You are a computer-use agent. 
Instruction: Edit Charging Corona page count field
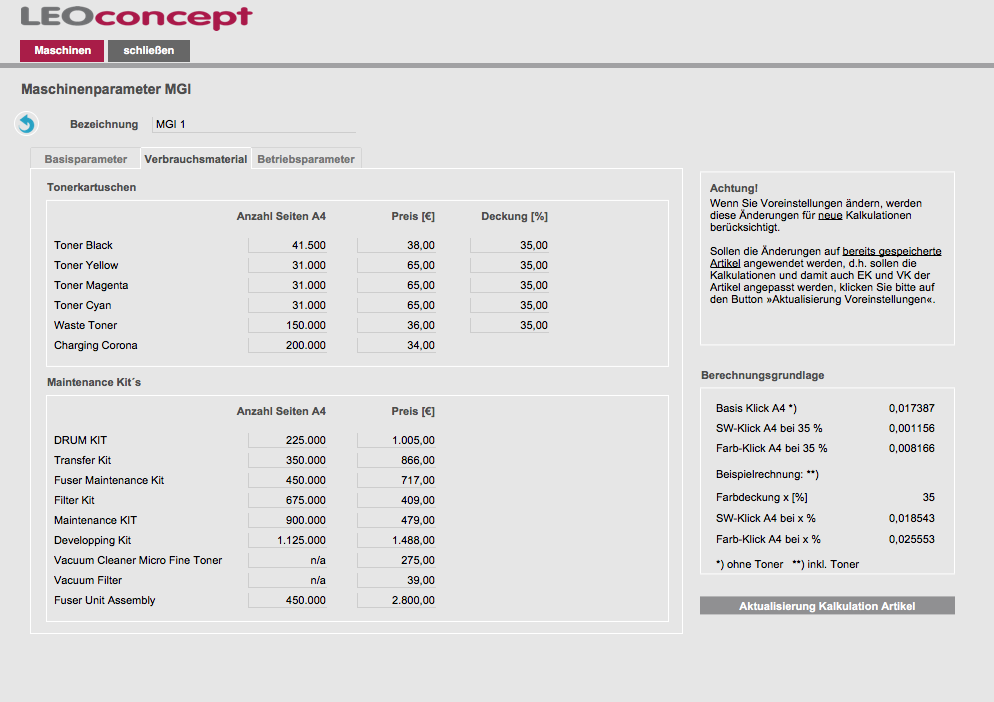pyautogui.click(x=287, y=345)
